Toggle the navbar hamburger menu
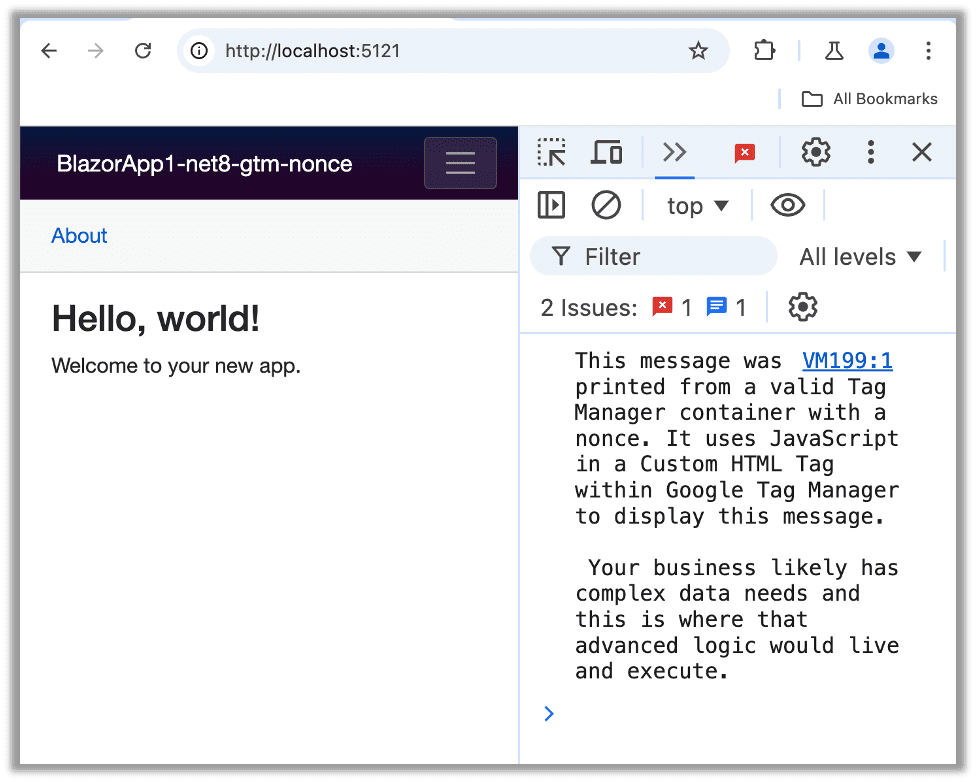This screenshot has height=782, width=976. (460, 163)
